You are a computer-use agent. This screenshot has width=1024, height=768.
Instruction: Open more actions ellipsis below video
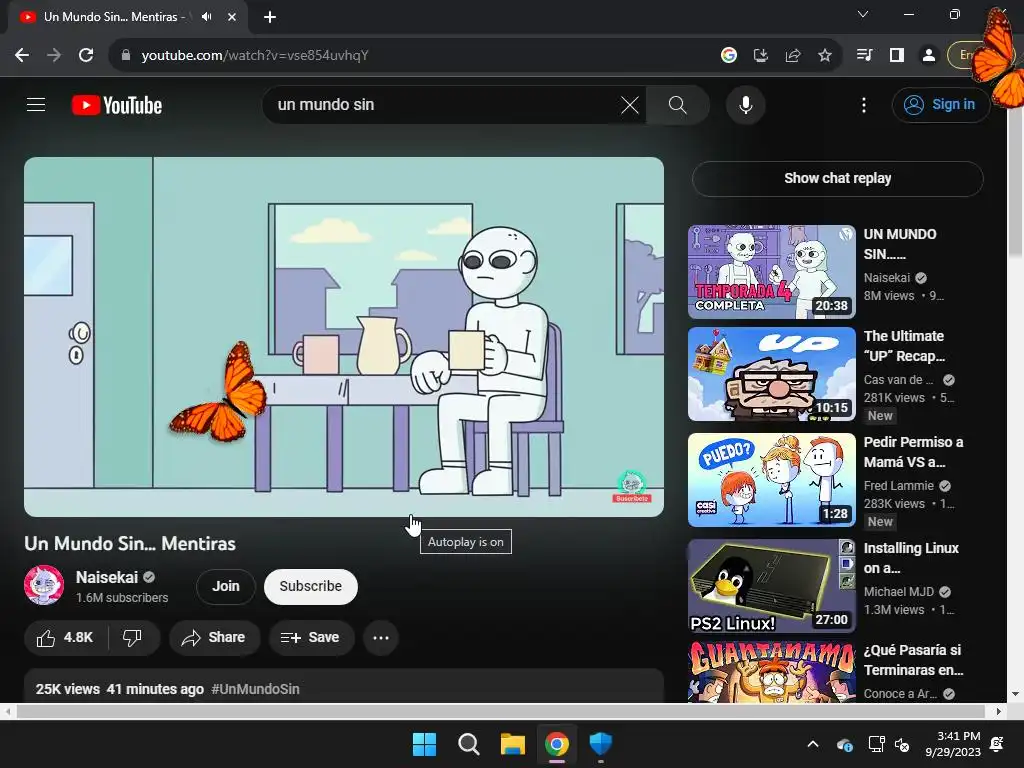point(381,637)
